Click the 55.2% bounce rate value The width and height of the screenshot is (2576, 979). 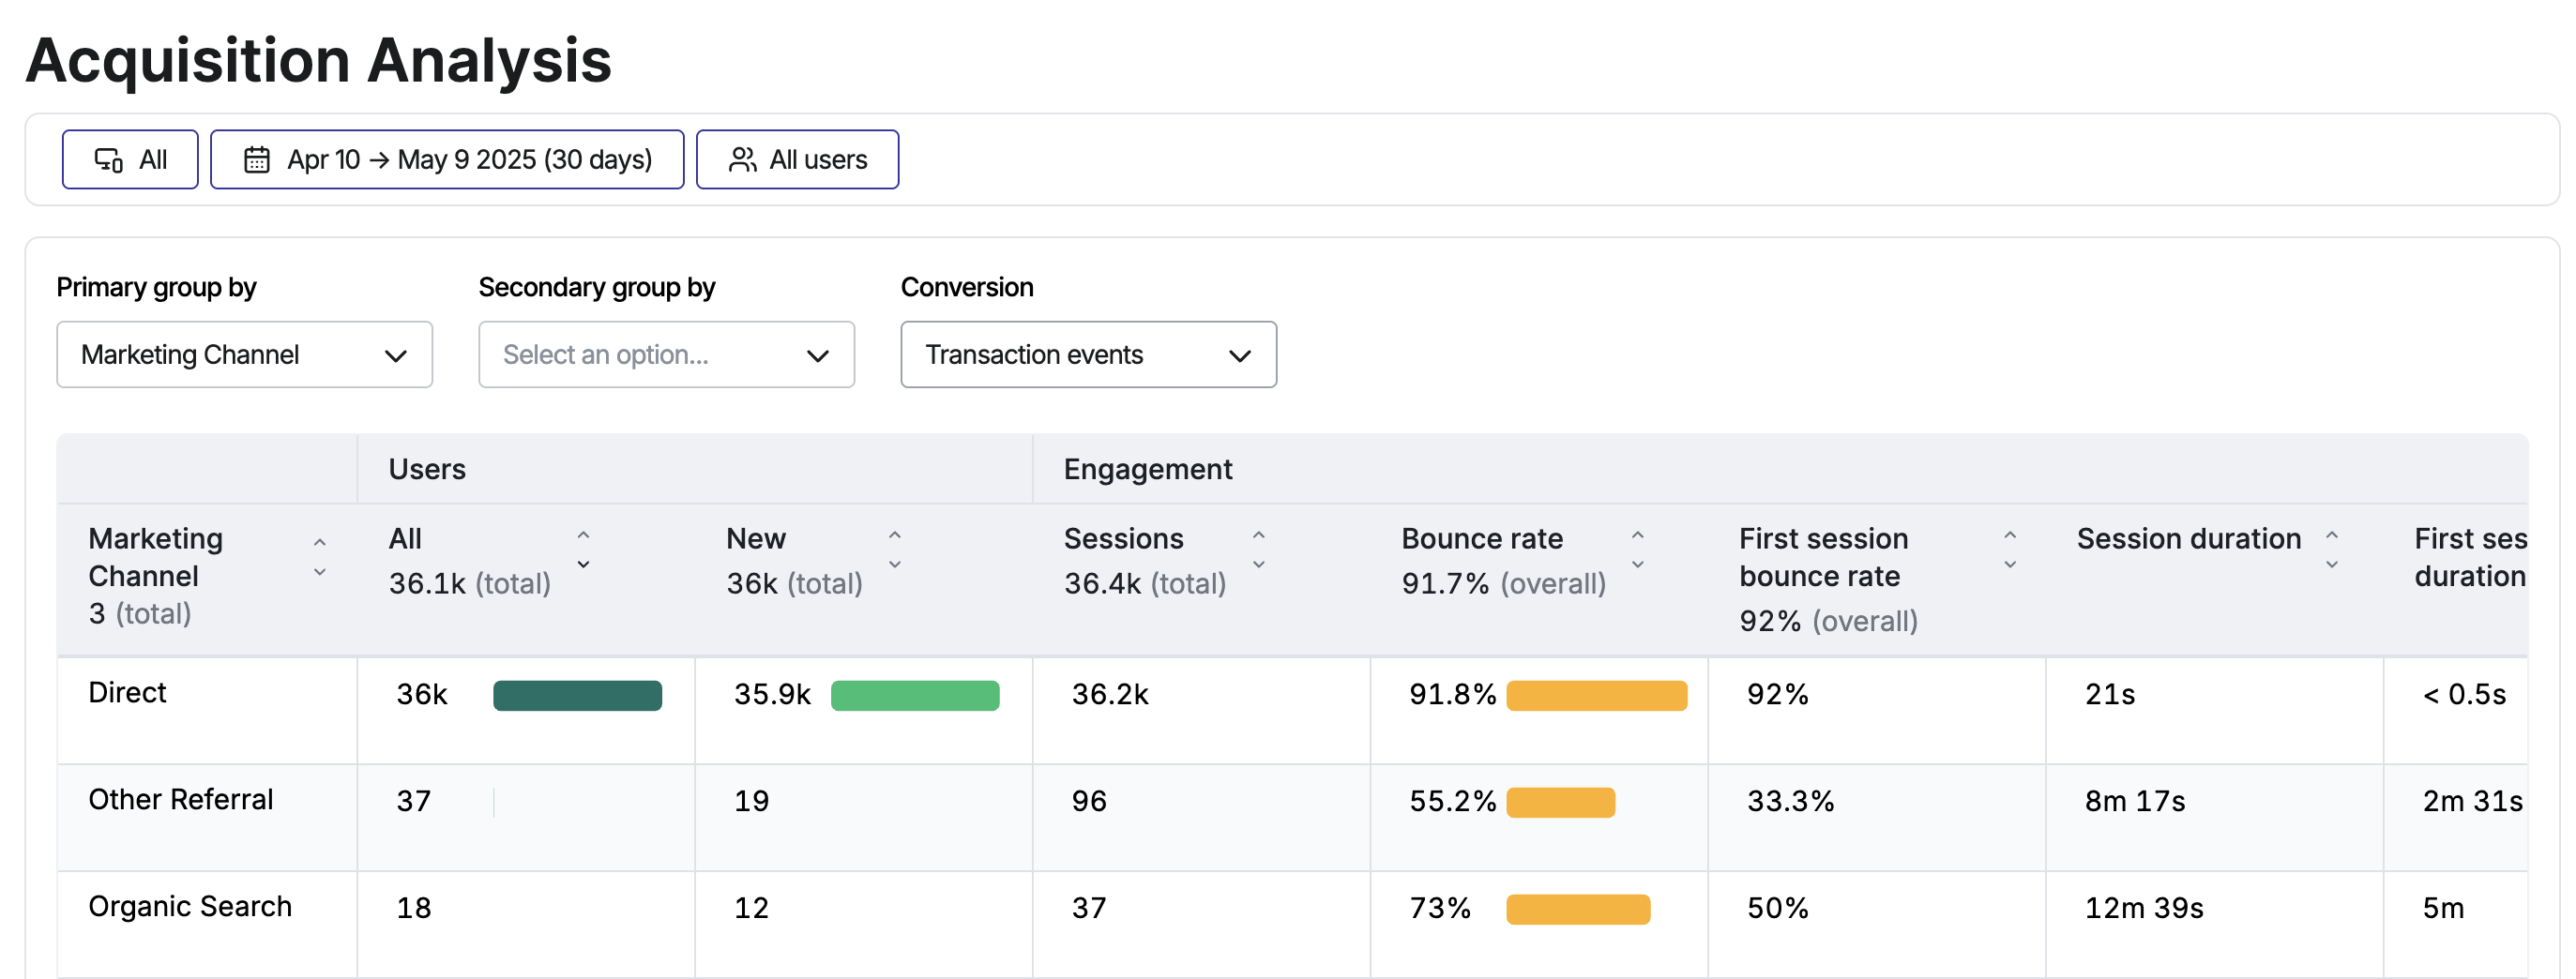click(1452, 801)
